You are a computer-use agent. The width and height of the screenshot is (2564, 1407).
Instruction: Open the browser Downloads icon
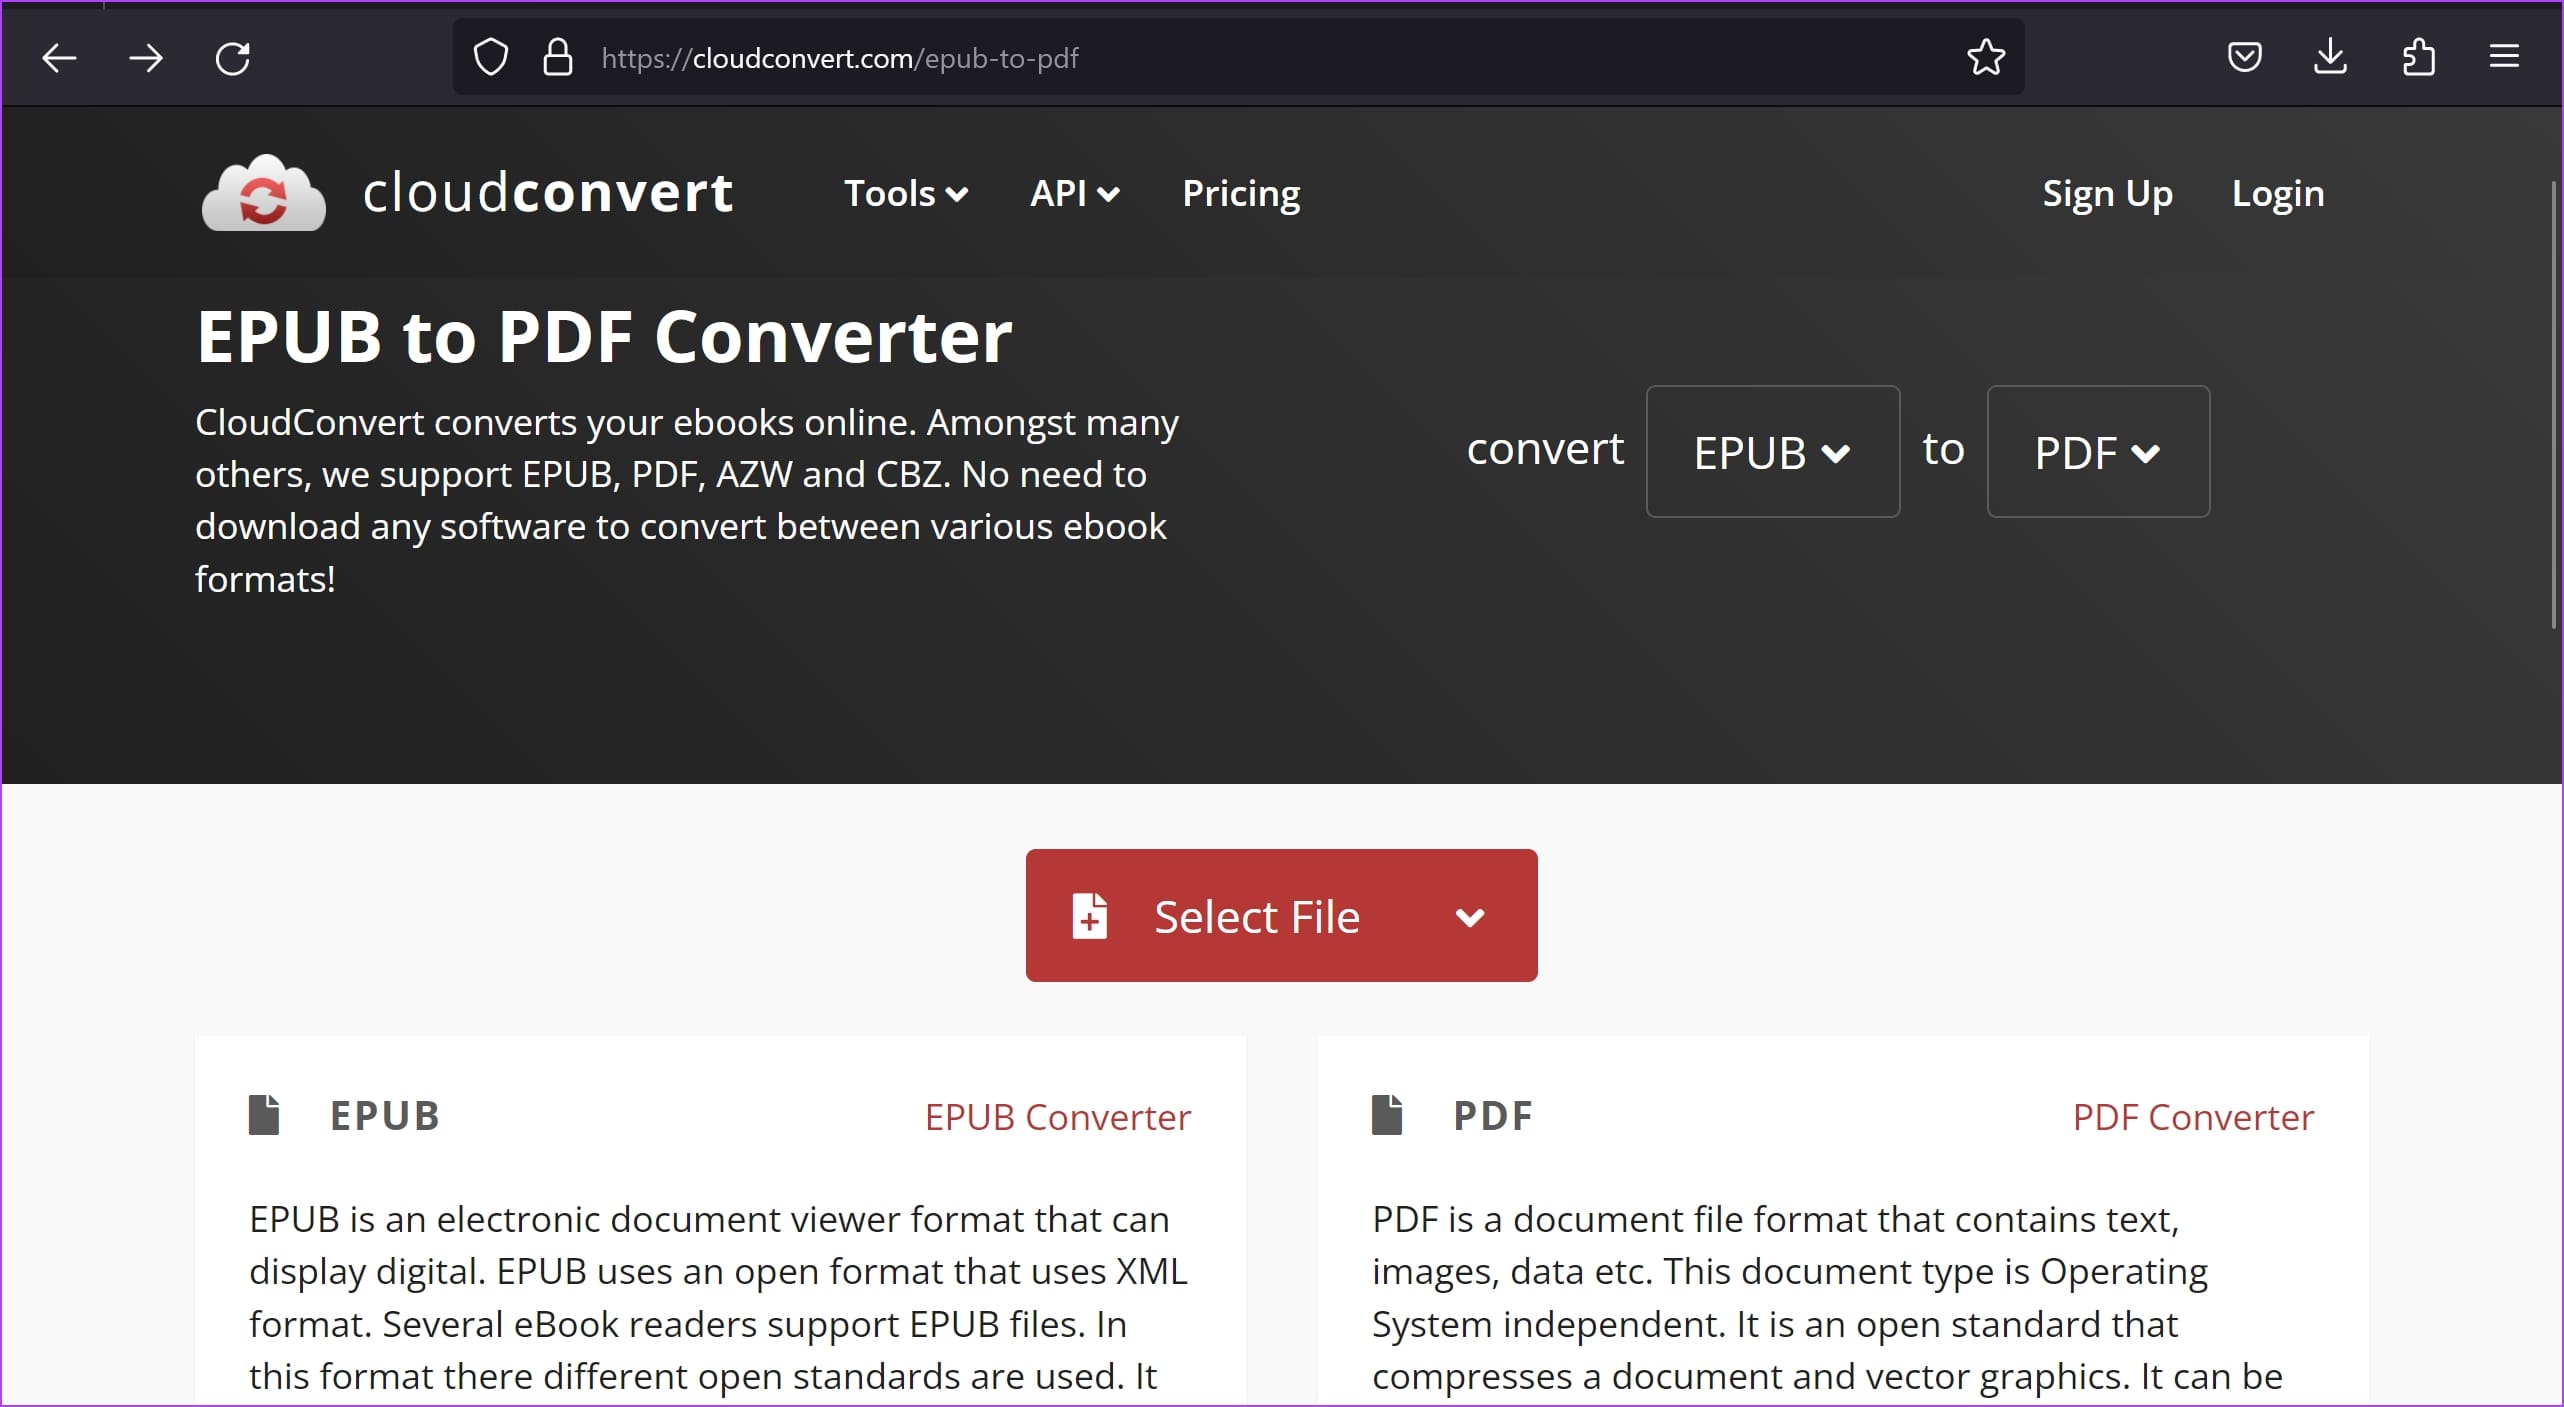coord(2331,57)
